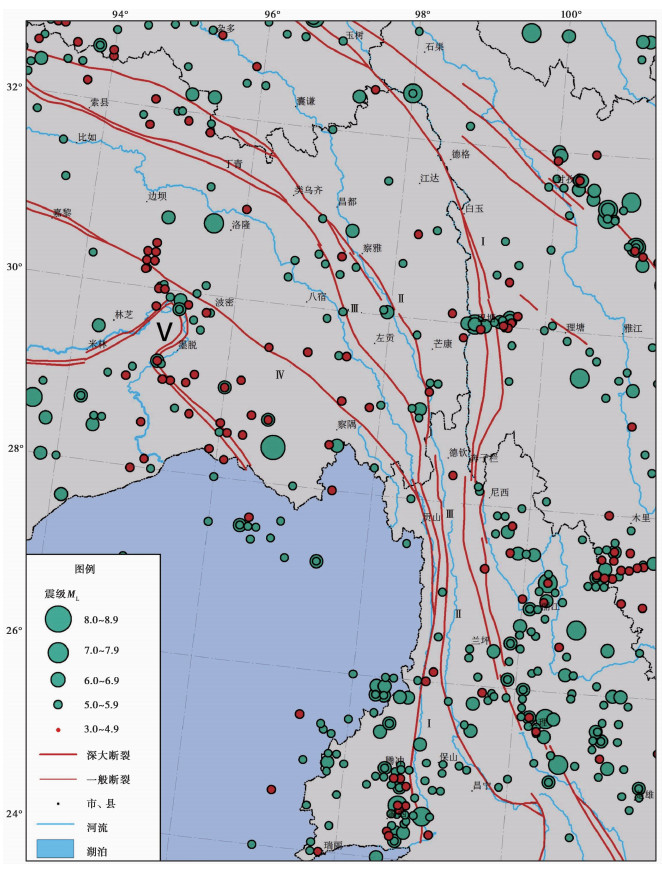This screenshot has height=869, width=662.
Task: Click the 兰坪 city label
Action: [481, 640]
